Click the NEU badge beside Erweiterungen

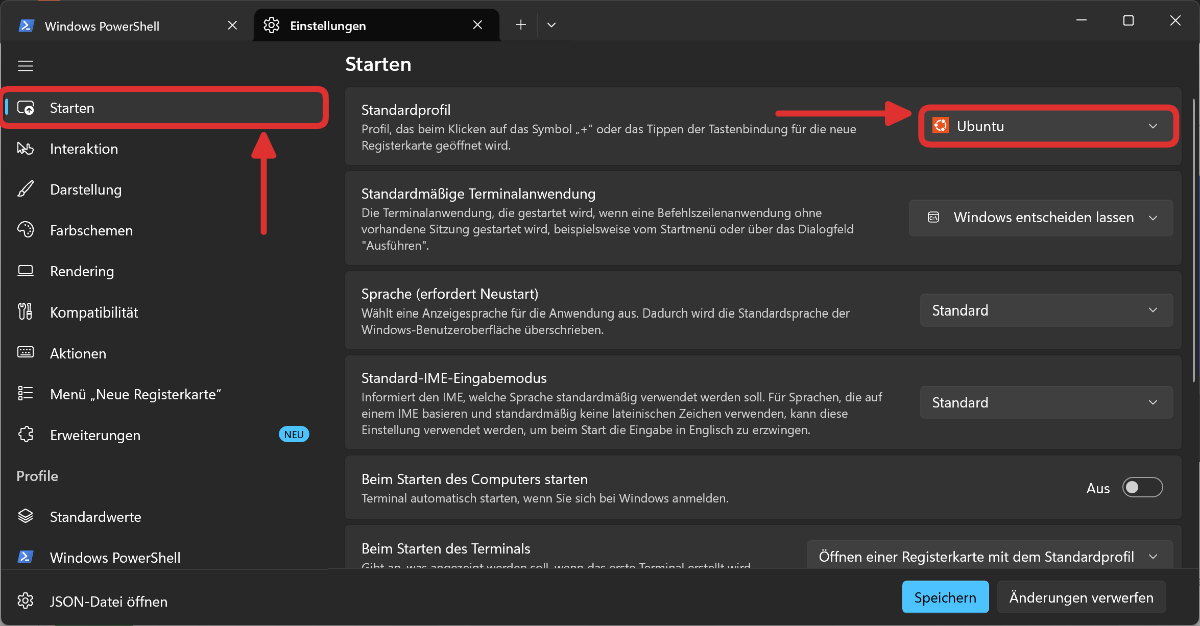click(294, 435)
